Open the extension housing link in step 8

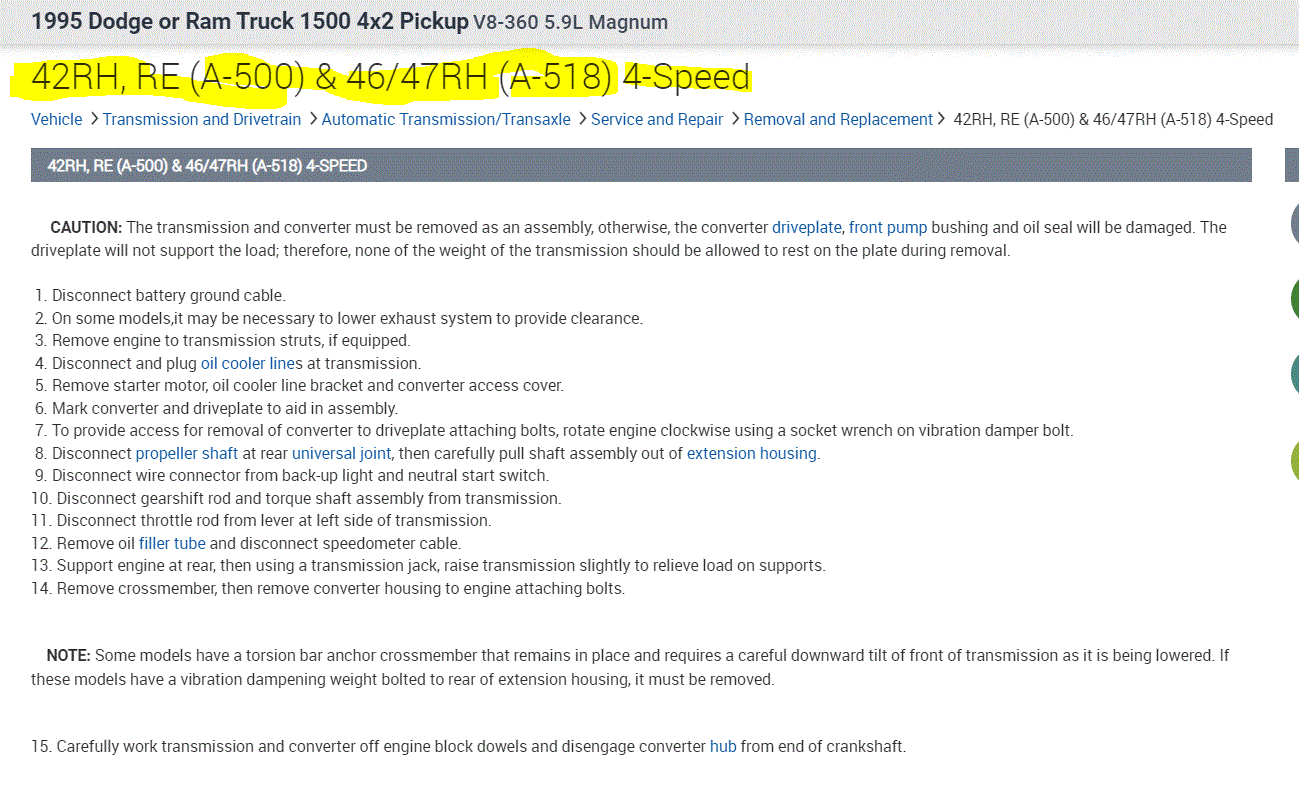752,453
